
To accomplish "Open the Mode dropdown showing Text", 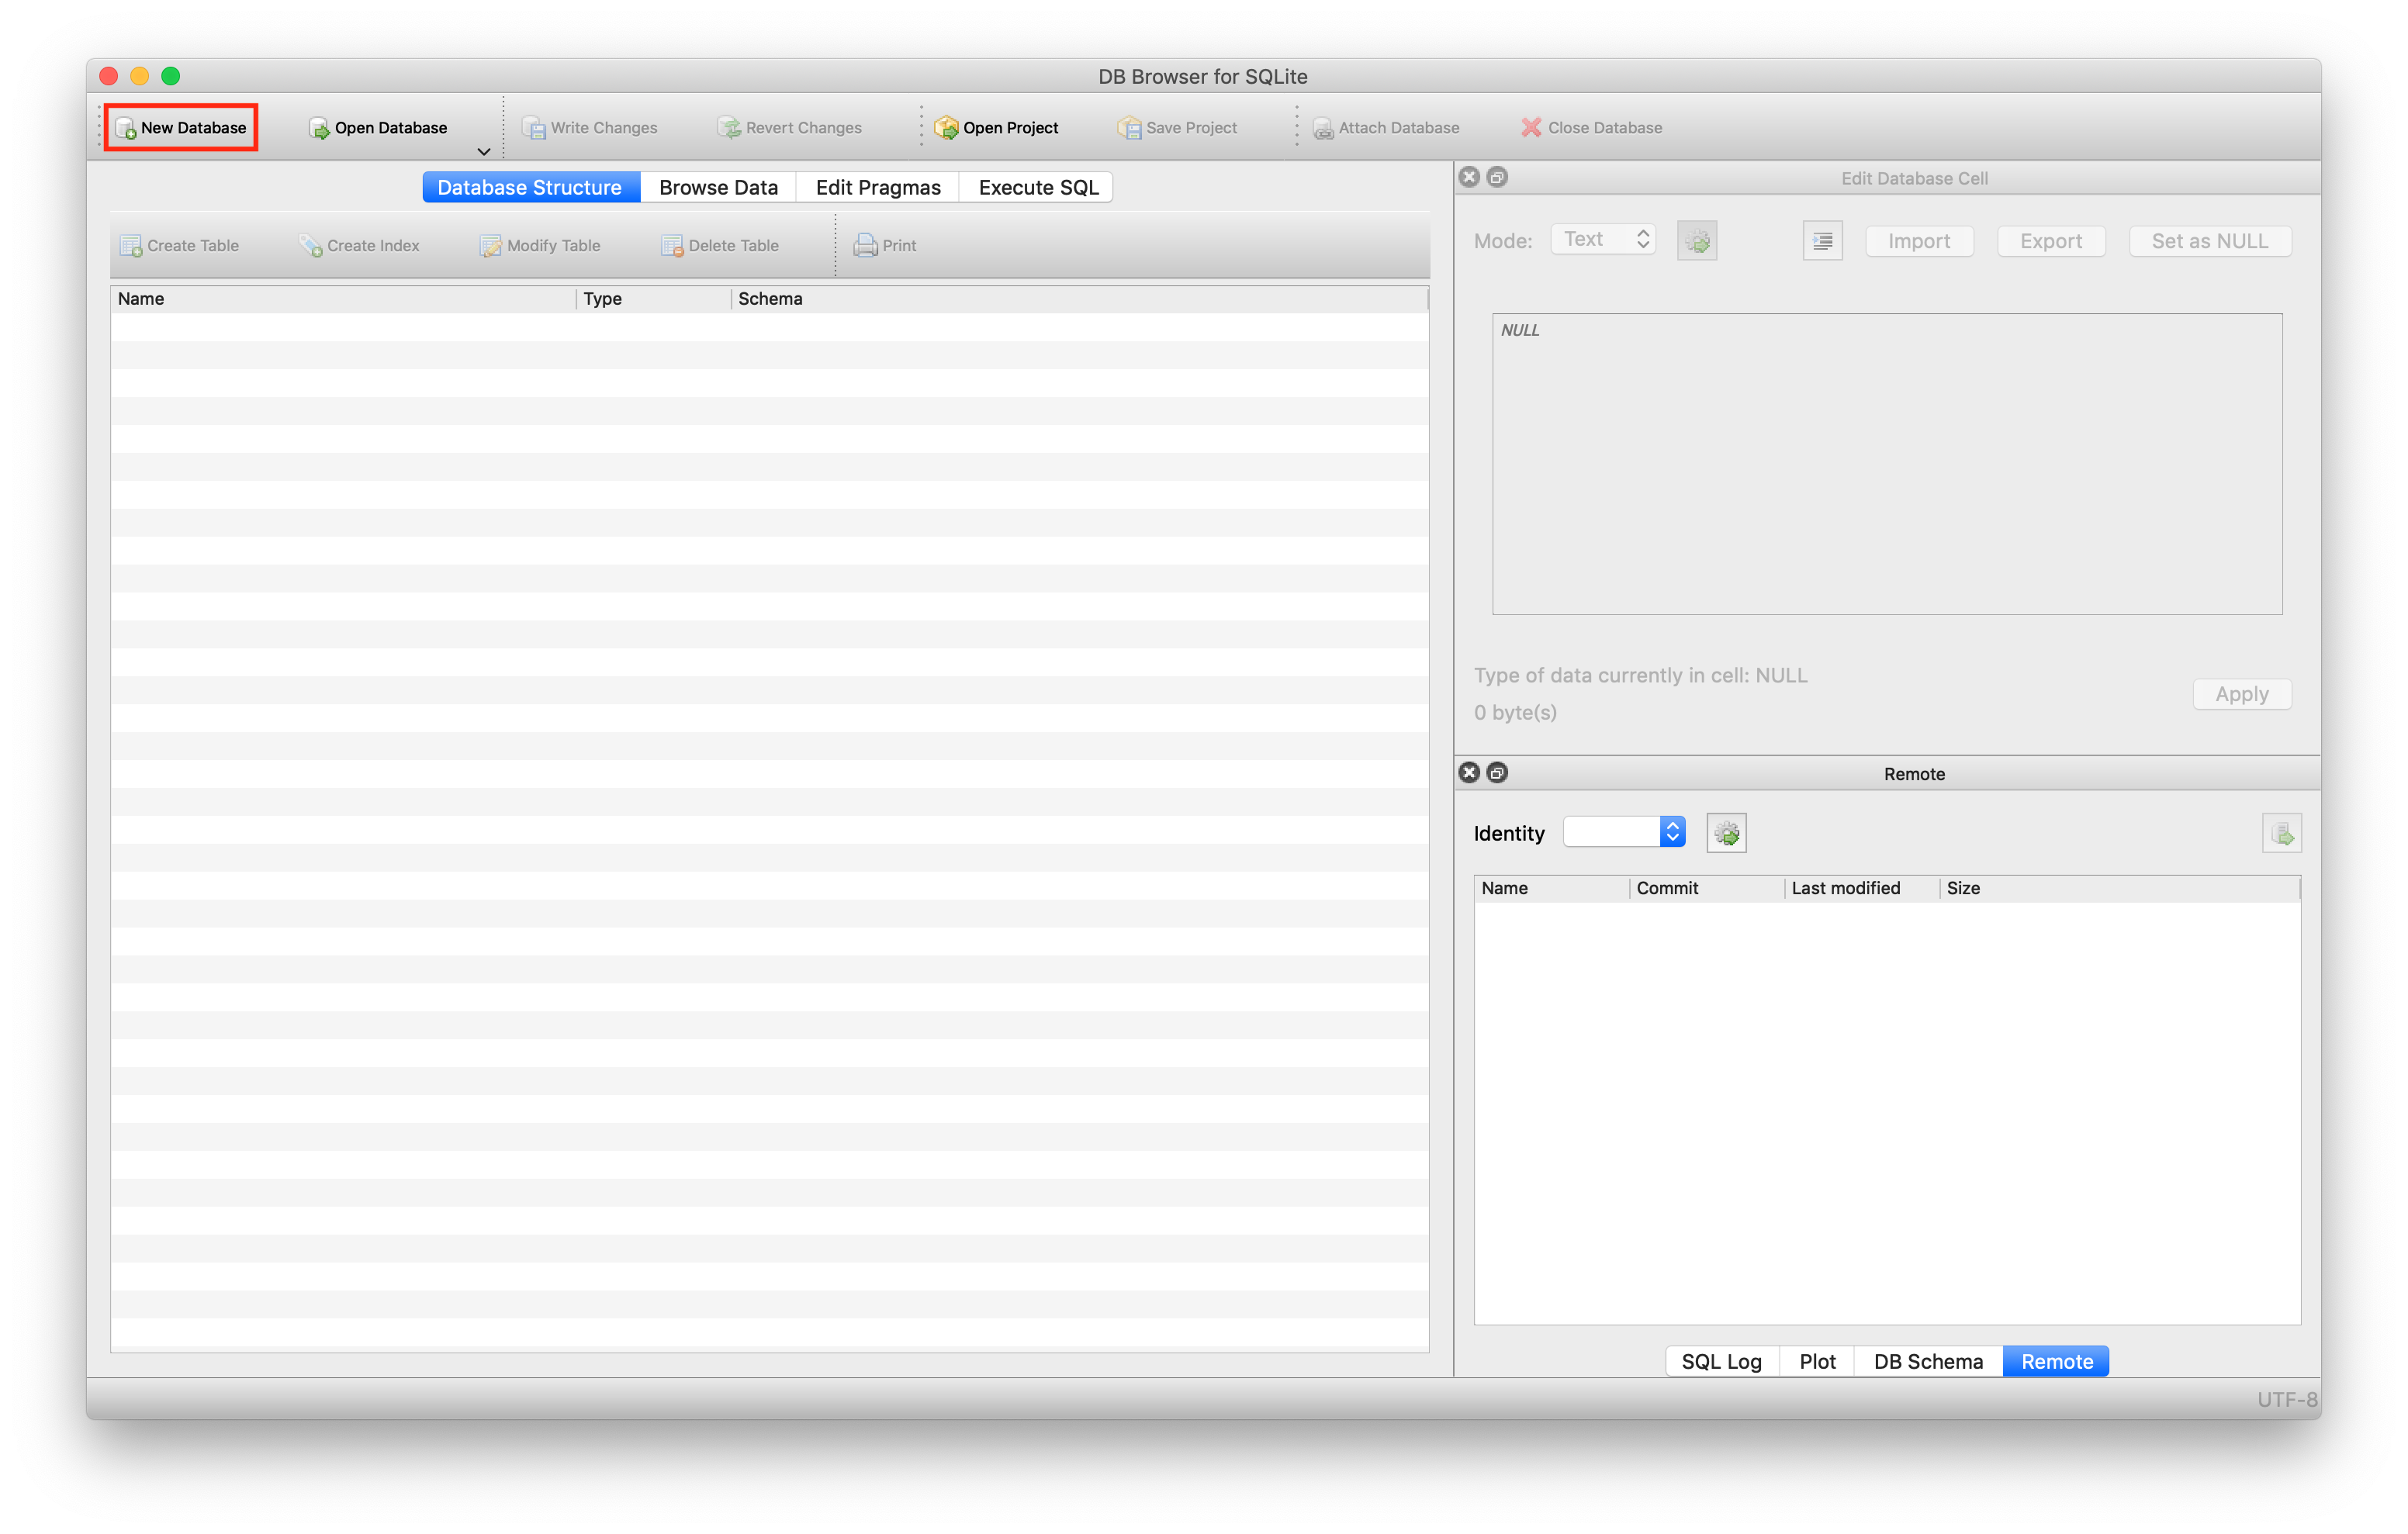I will (1603, 240).
